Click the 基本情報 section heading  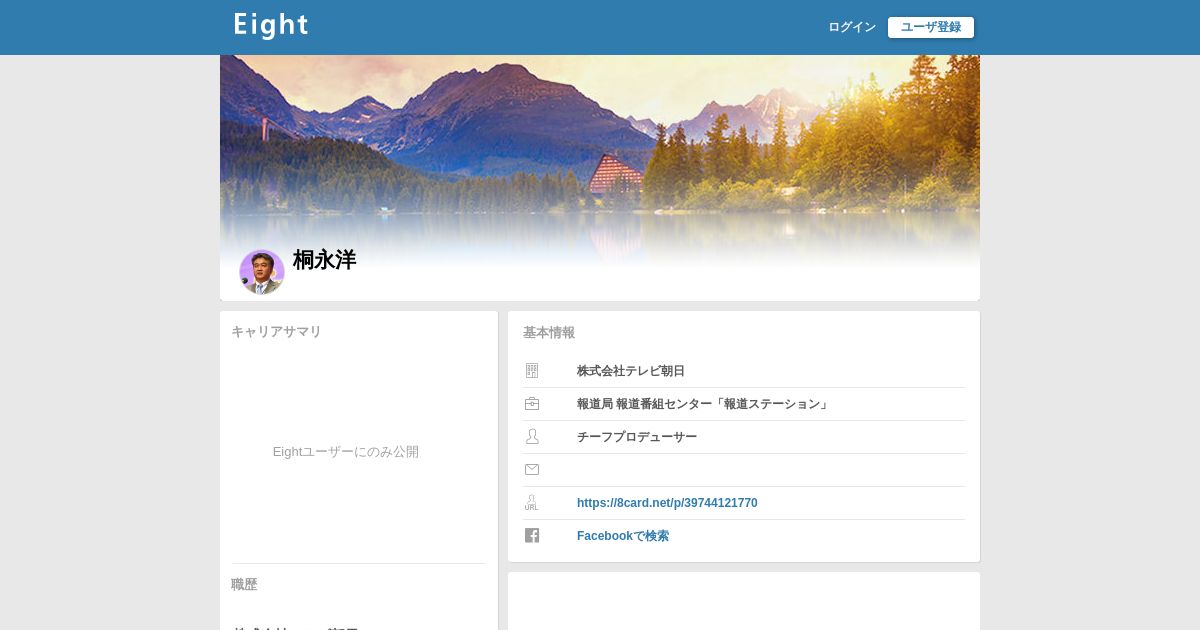[549, 333]
